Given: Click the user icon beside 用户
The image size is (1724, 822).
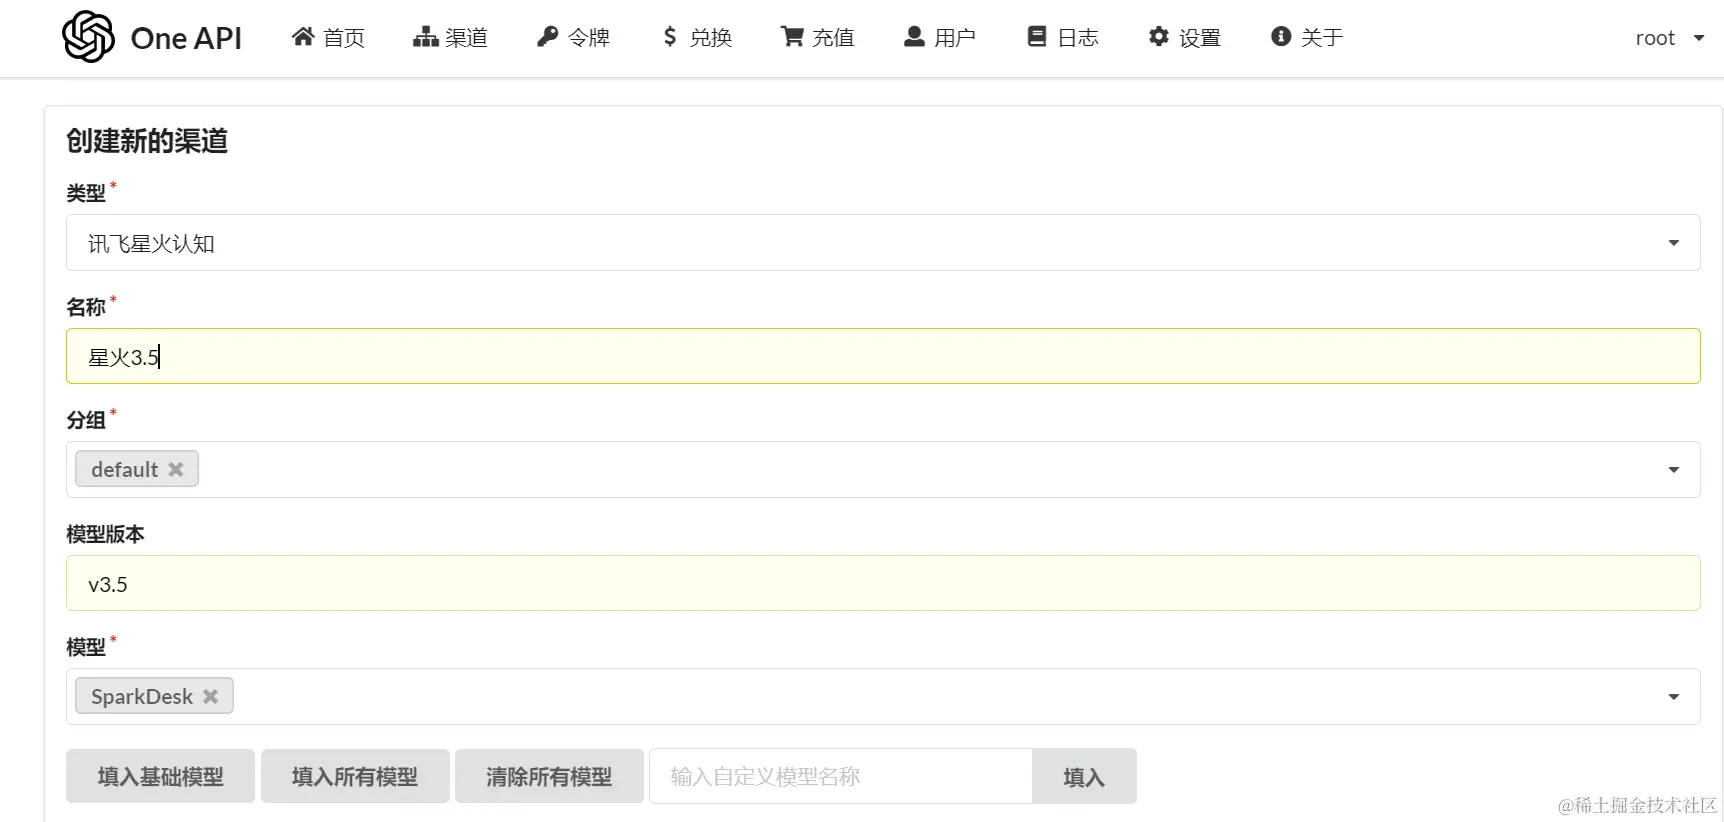Looking at the screenshot, I should pos(914,37).
